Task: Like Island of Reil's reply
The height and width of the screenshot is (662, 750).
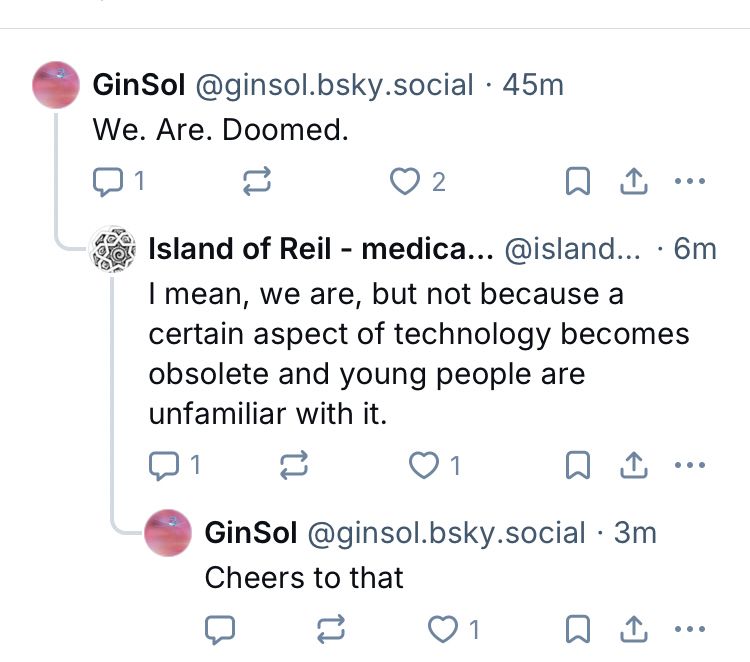Action: (426, 465)
